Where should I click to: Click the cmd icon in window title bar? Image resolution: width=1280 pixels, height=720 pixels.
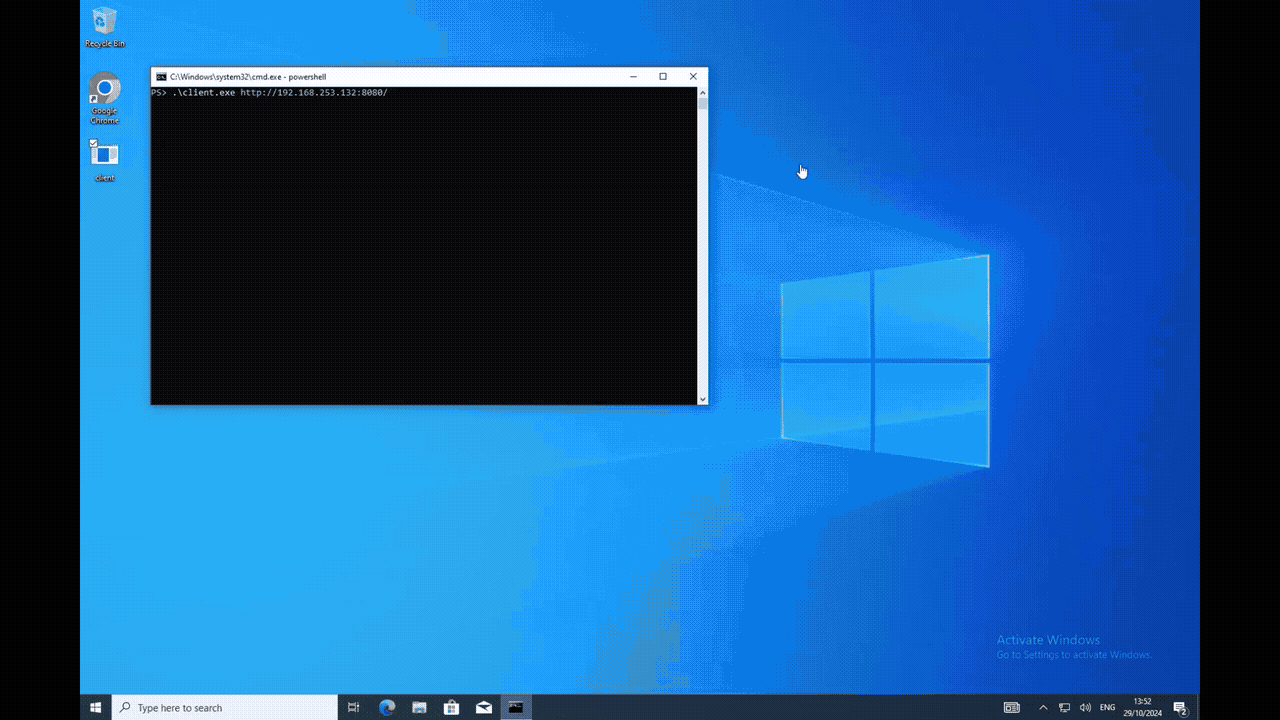161,77
